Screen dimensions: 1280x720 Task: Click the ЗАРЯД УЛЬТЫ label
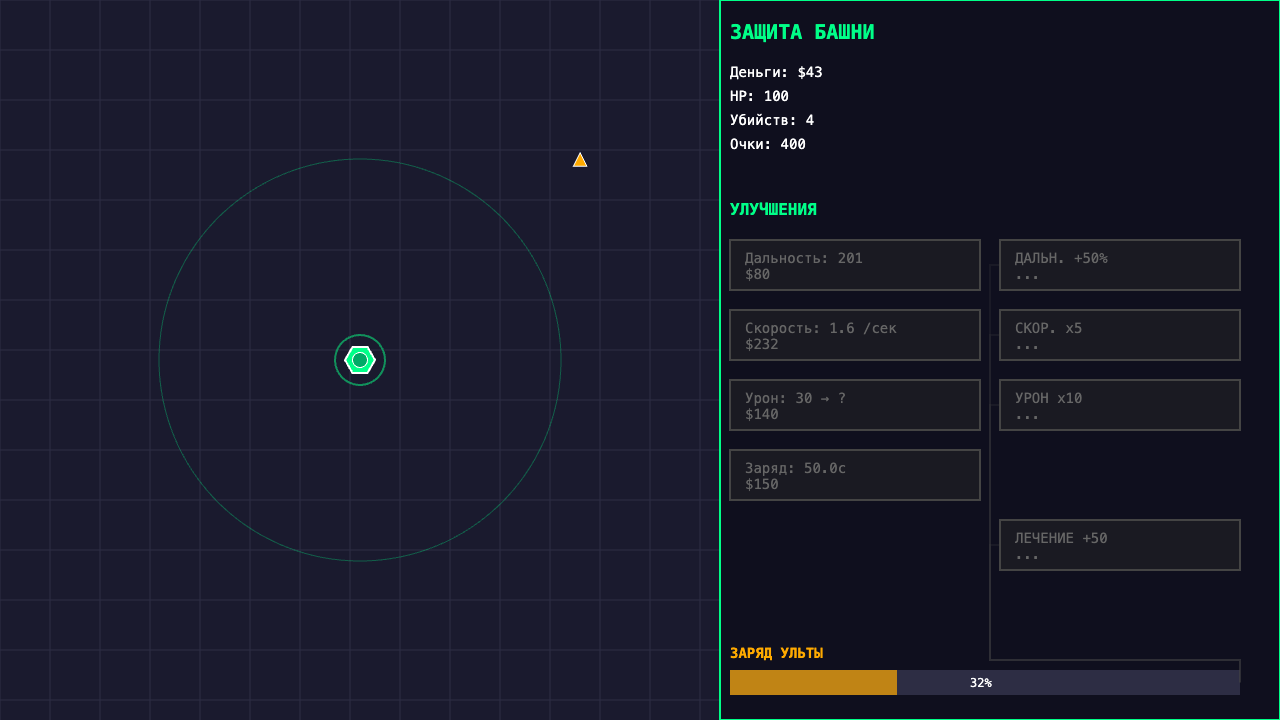(776, 652)
